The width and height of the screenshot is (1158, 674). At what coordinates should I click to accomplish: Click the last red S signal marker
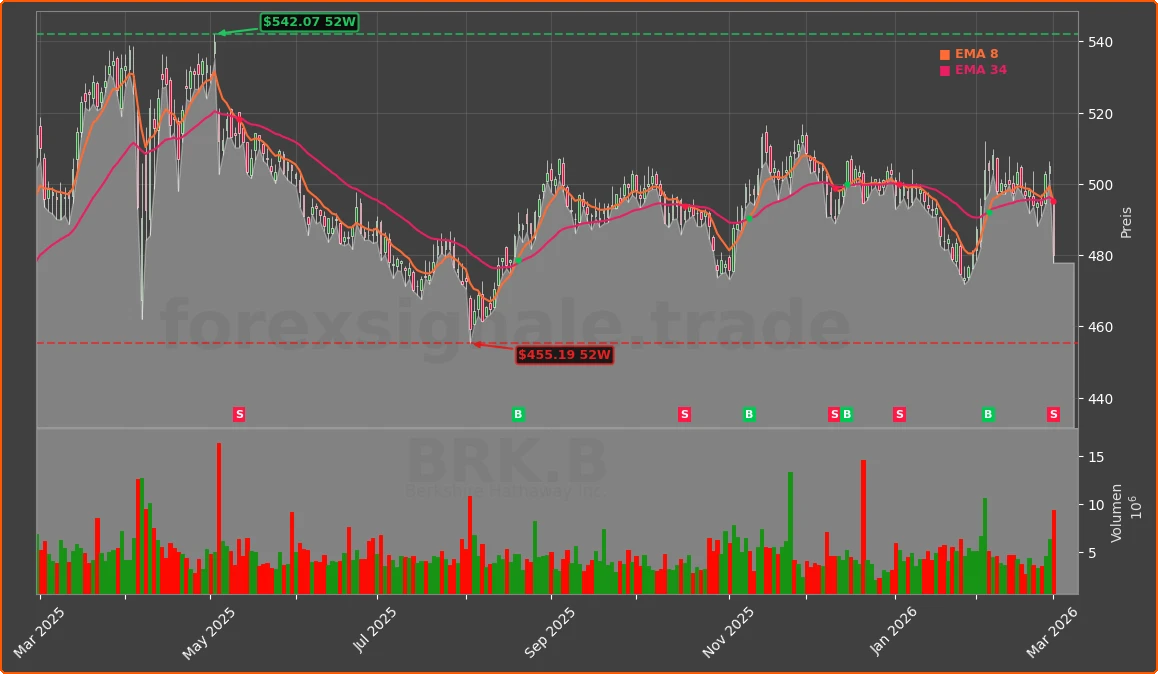click(1053, 414)
